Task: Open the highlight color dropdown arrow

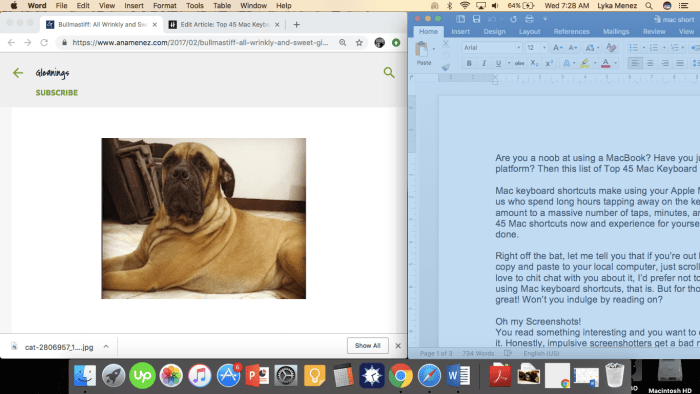Action: tap(595, 63)
